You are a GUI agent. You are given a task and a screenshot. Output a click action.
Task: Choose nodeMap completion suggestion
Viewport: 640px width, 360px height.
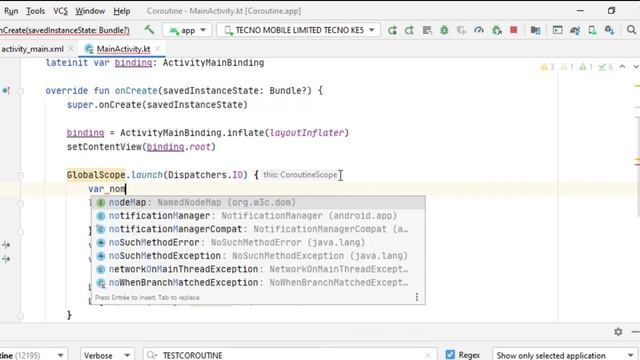[x=258, y=202]
